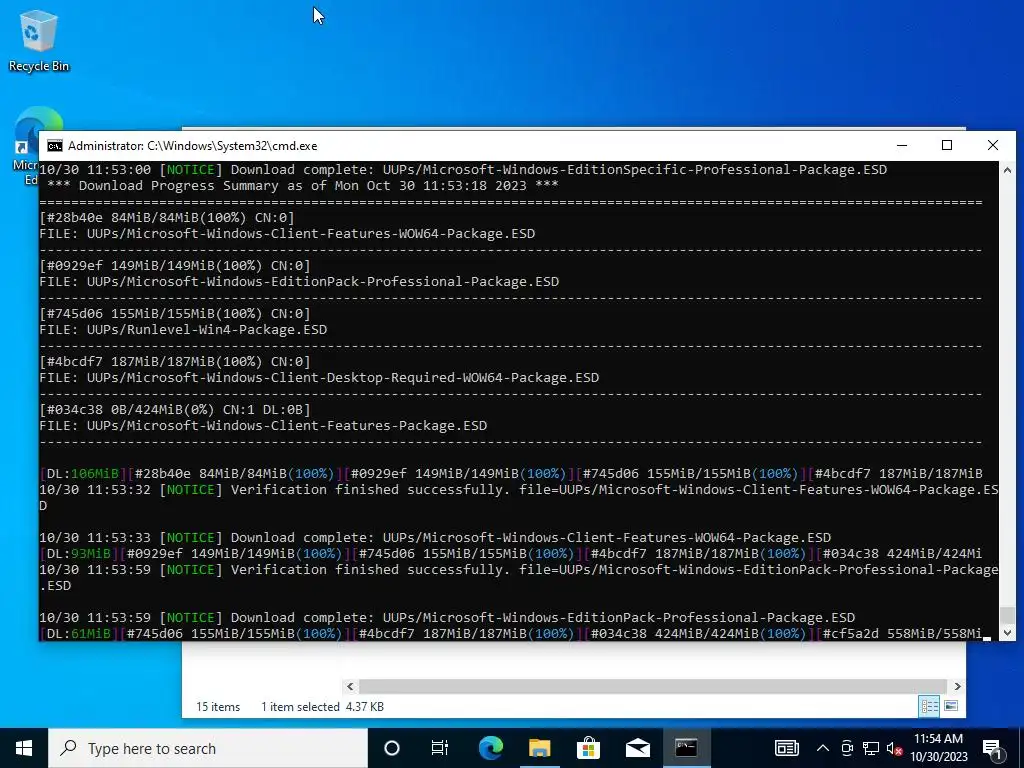
Task: Switch to File Explorer on taskbar
Action: pyautogui.click(x=539, y=748)
